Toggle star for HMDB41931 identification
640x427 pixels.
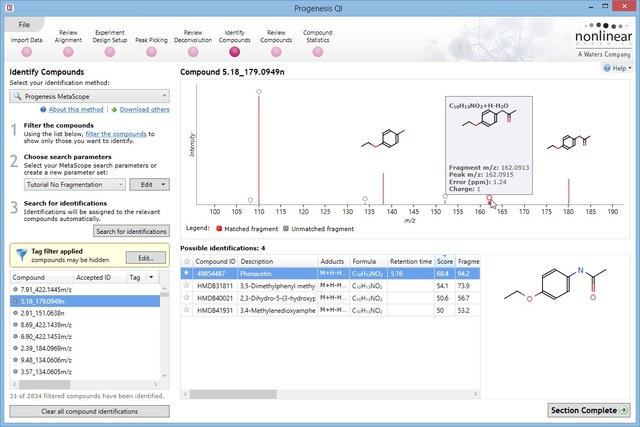pos(187,310)
